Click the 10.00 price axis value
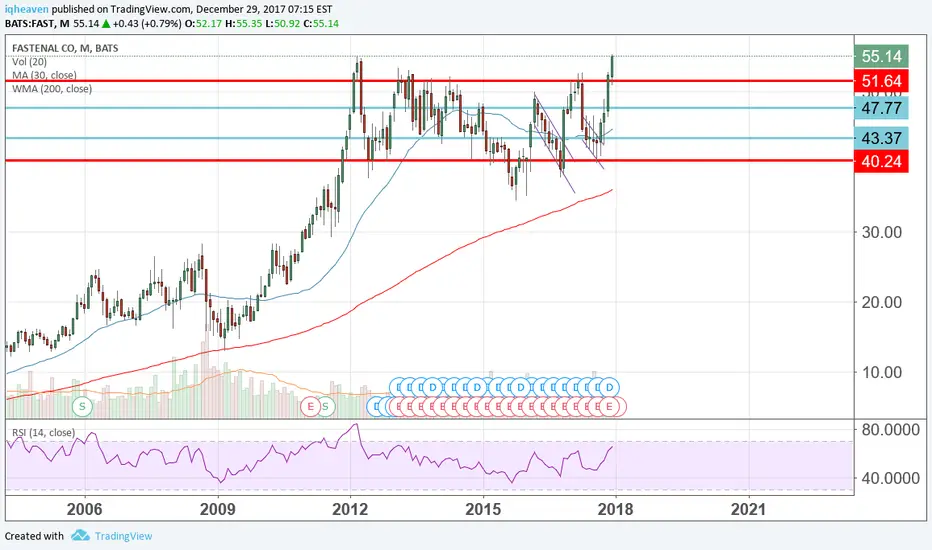The width and height of the screenshot is (932, 550). coord(882,373)
